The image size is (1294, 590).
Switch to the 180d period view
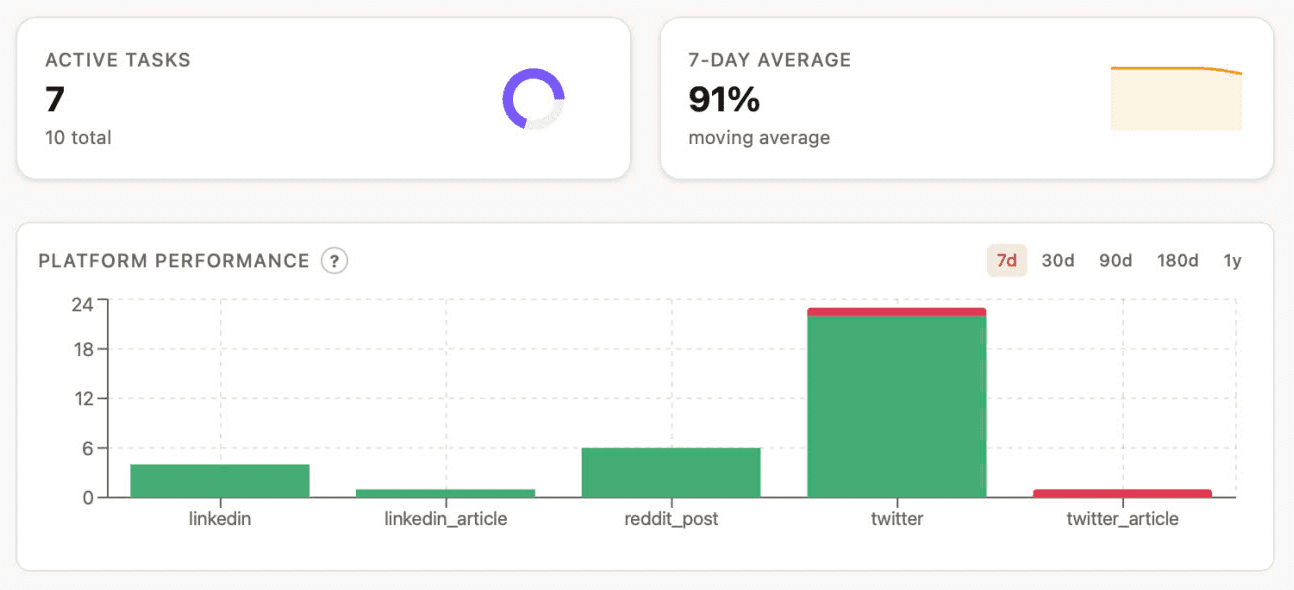point(1177,260)
